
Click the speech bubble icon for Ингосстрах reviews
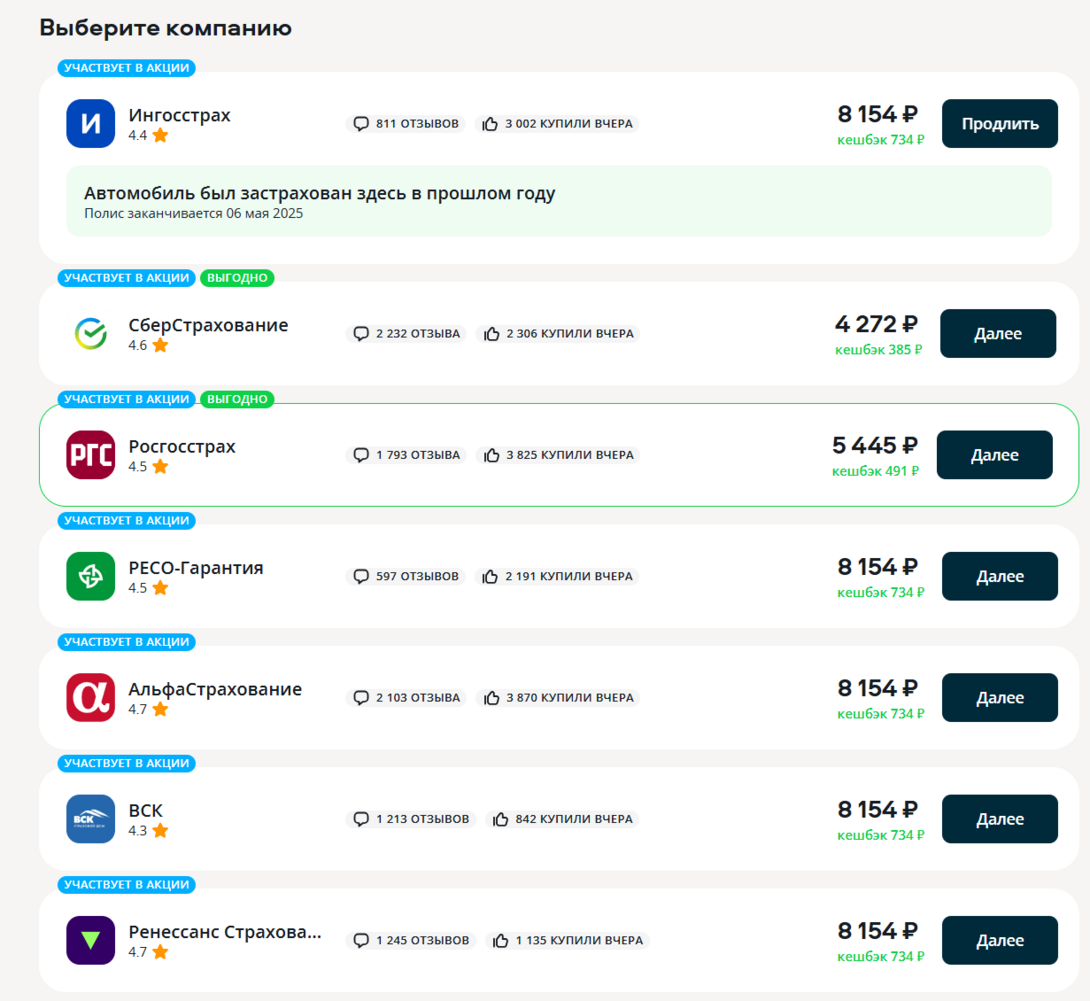pyautogui.click(x=361, y=124)
